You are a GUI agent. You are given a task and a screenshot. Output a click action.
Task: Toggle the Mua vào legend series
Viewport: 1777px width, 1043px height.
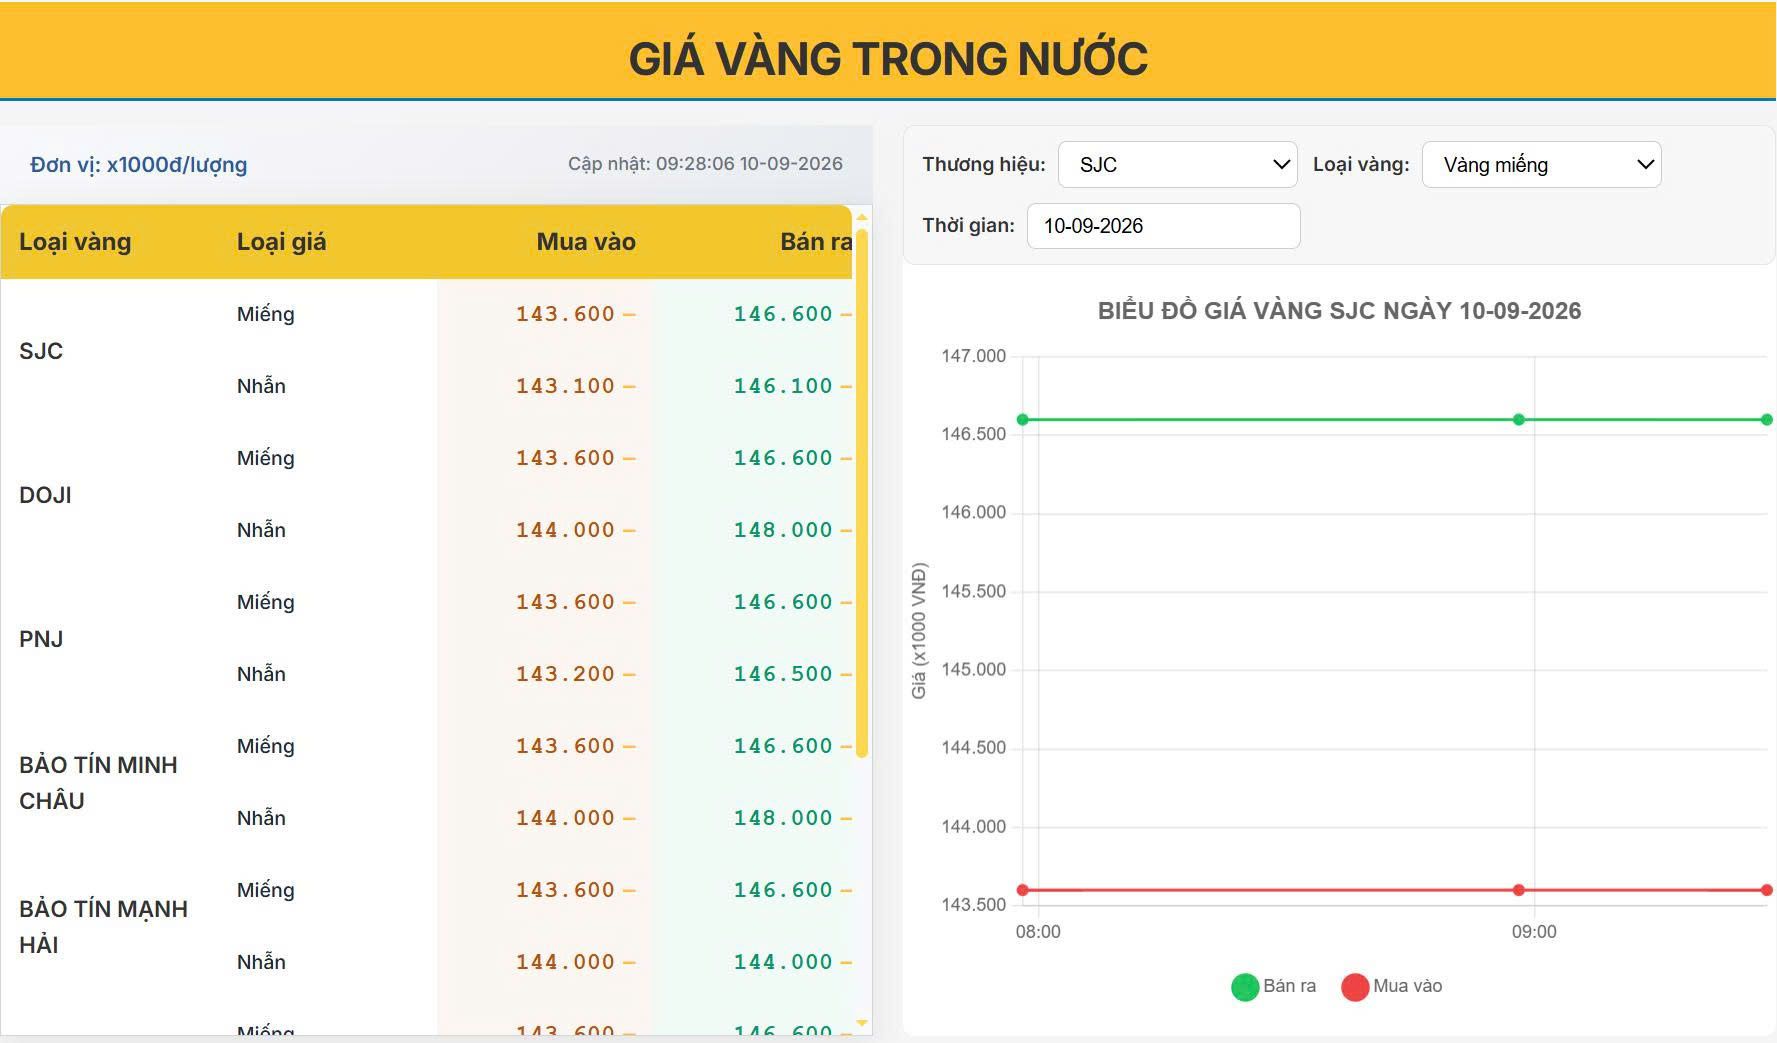(1392, 987)
